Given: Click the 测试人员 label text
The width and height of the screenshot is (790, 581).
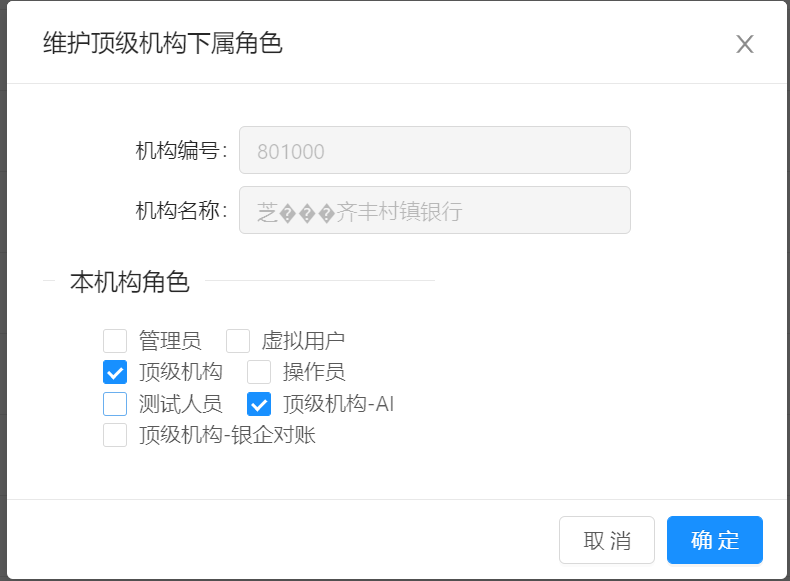Looking at the screenshot, I should pyautogui.click(x=181, y=404).
